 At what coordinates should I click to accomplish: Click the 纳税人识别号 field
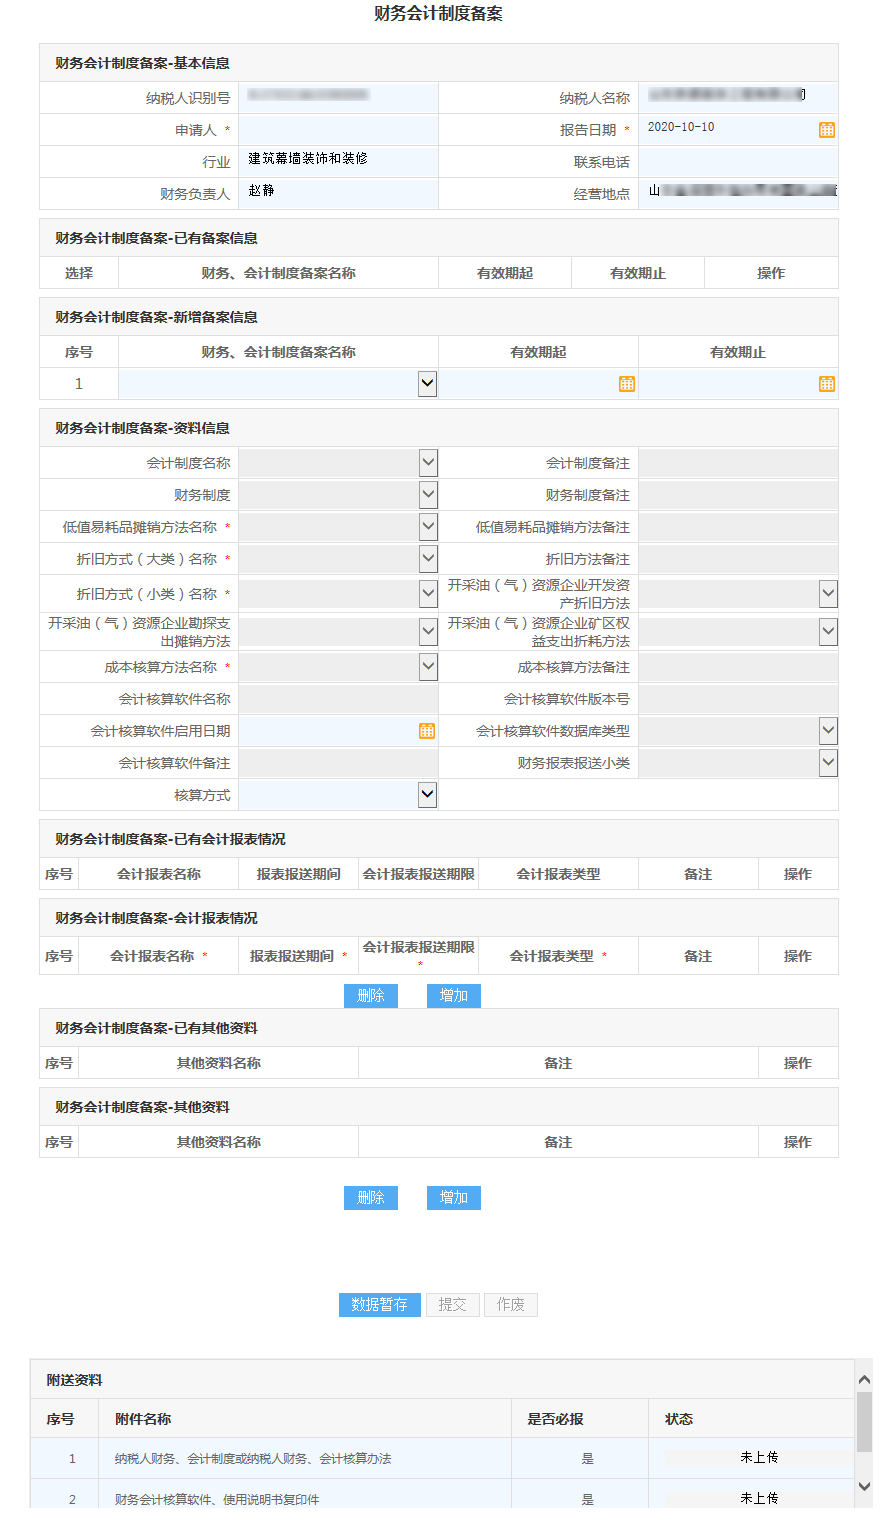click(338, 98)
